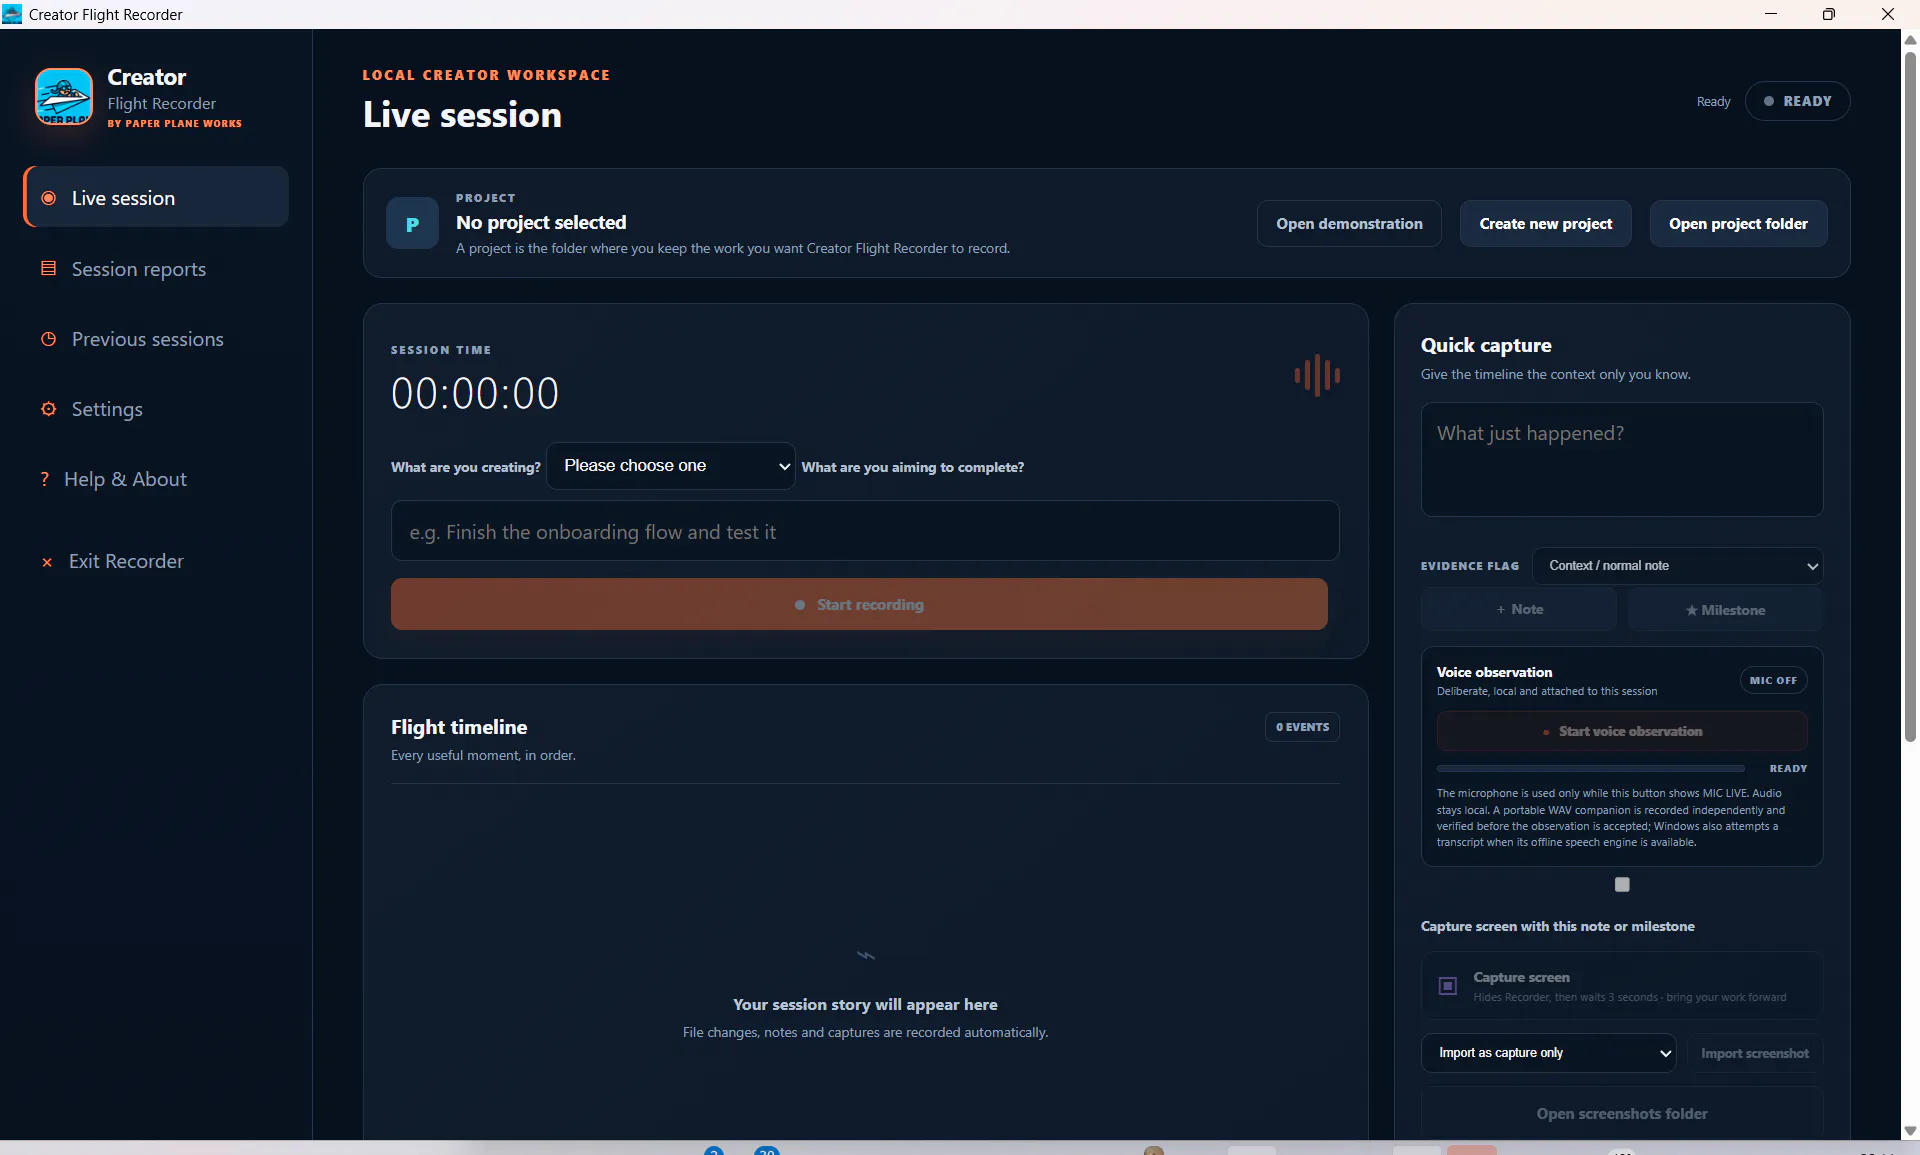This screenshot has height=1155, width=1920.
Task: Click the Capture screen square icon
Action: coord(1447,986)
